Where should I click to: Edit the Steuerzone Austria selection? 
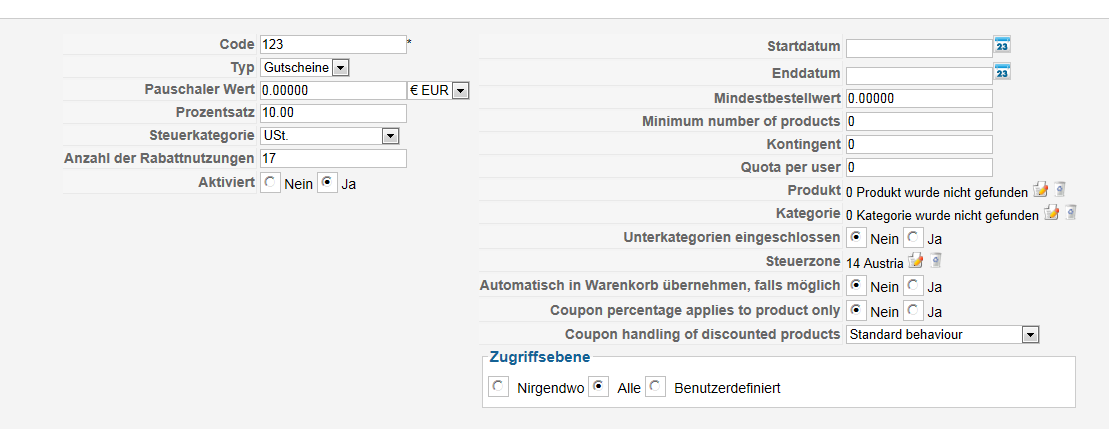click(915, 261)
